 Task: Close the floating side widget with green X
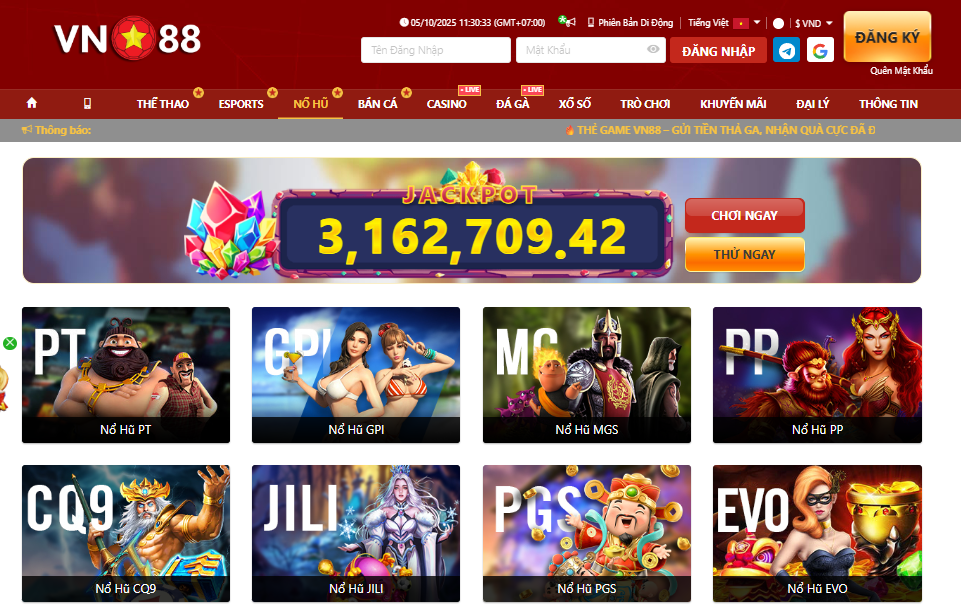pyautogui.click(x=10, y=343)
